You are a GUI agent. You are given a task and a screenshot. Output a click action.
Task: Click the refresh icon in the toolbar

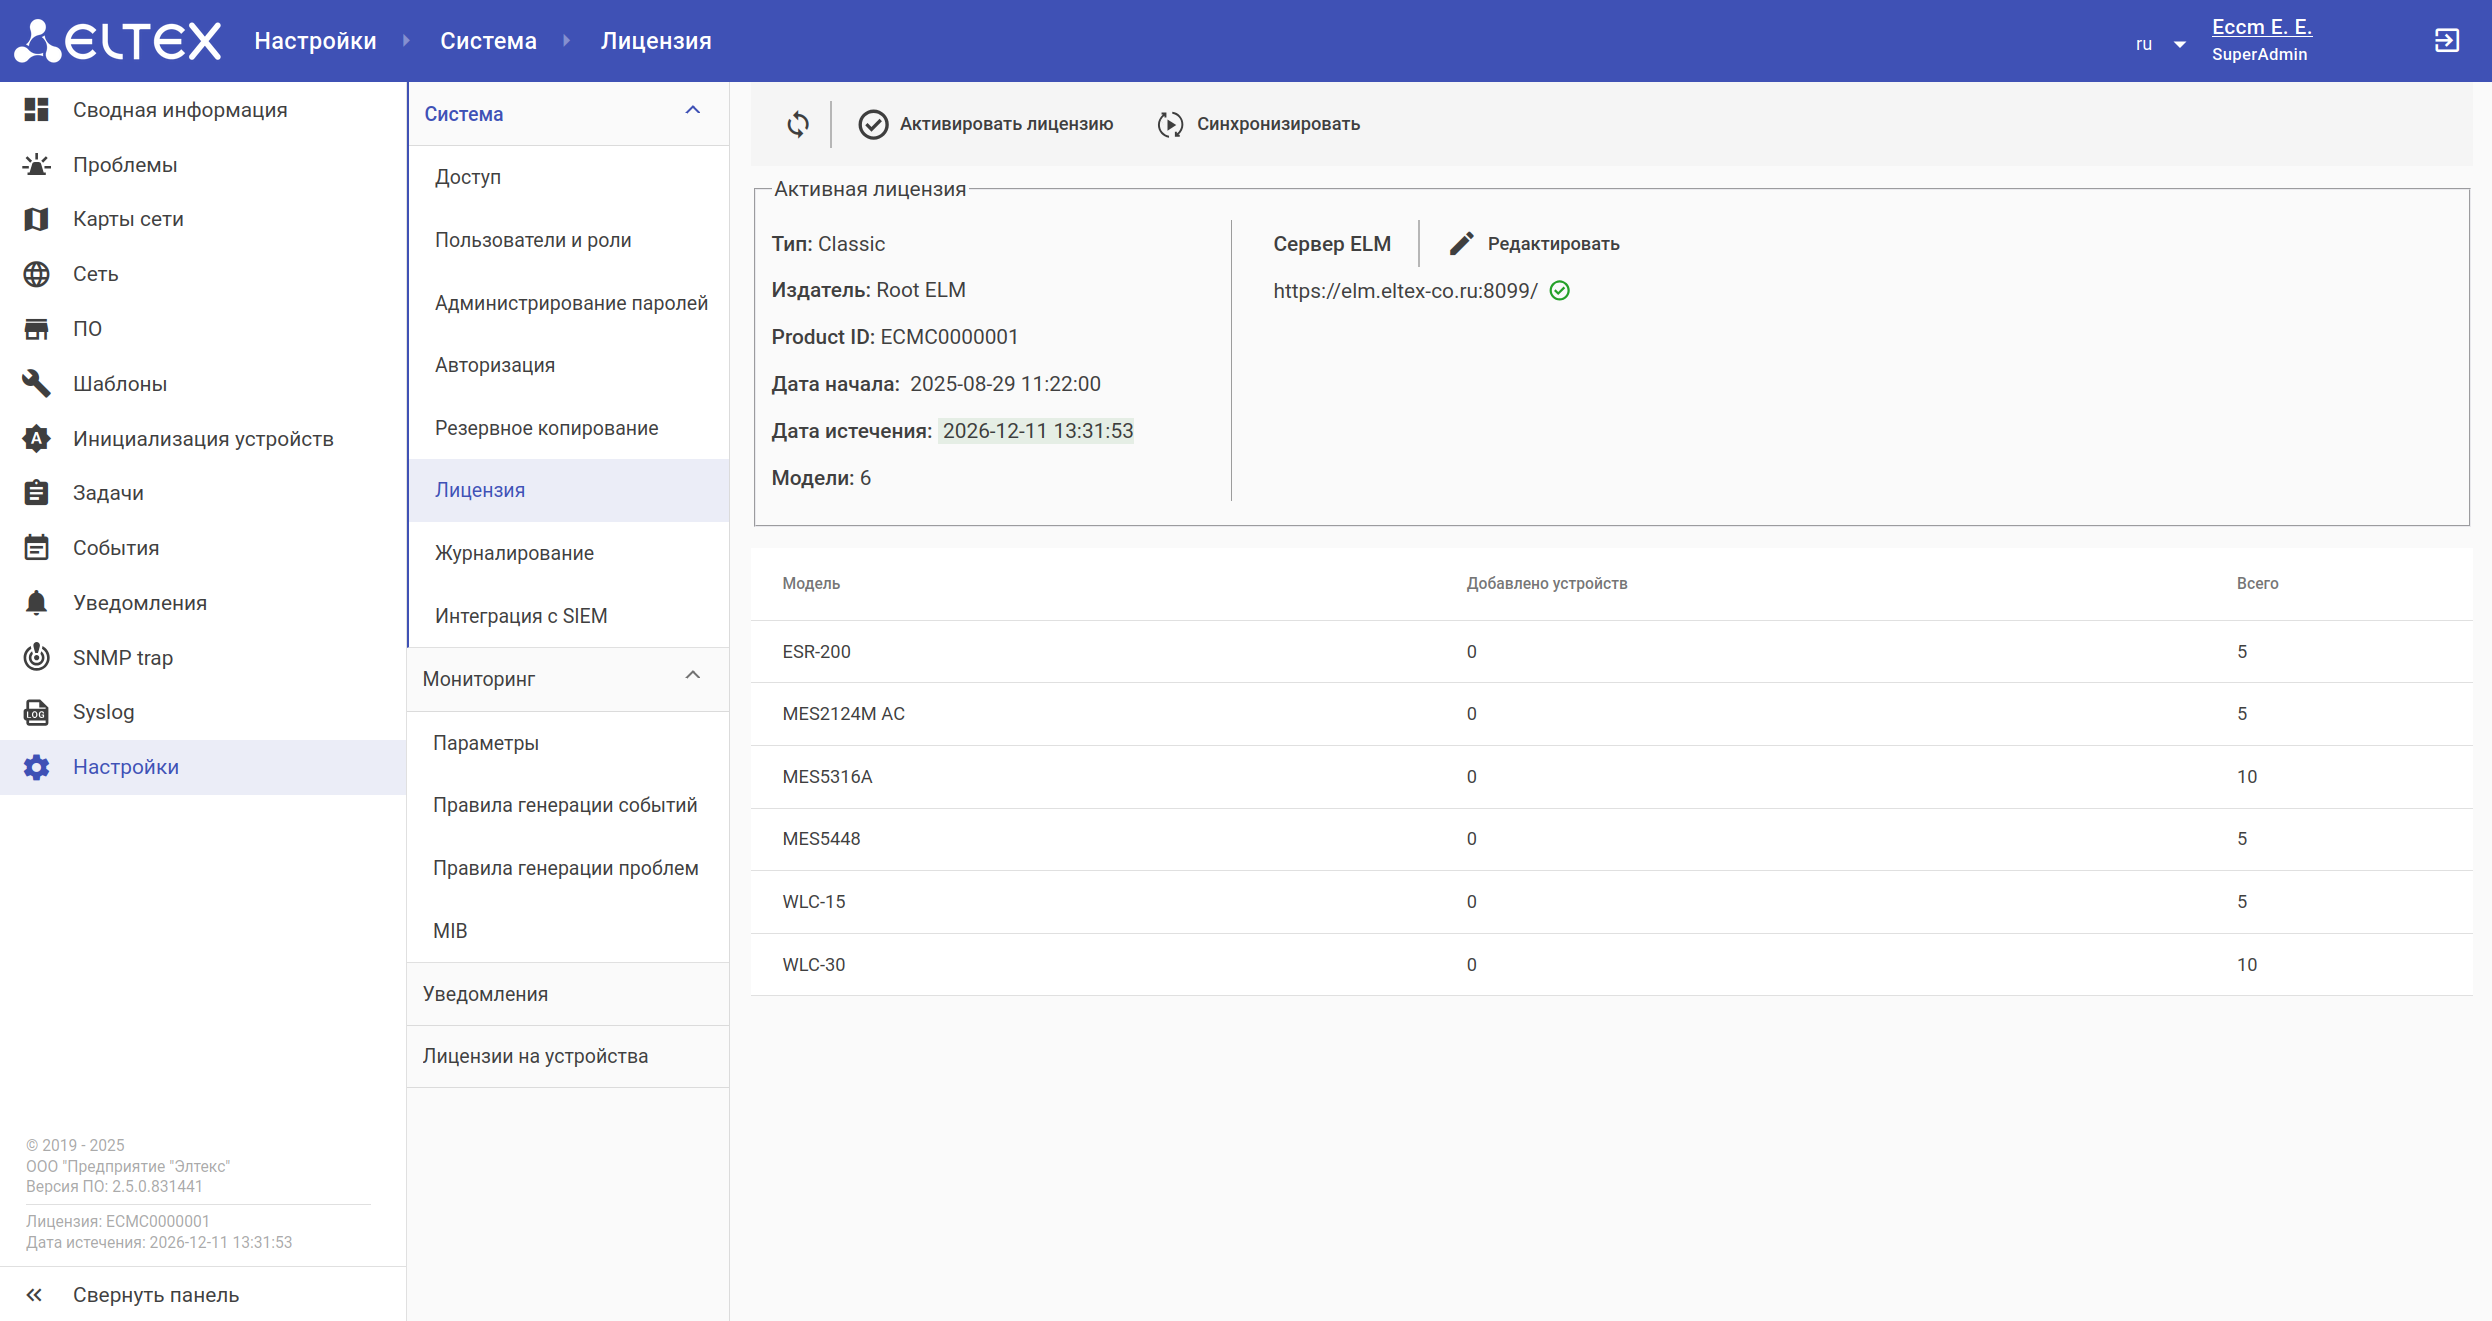click(x=798, y=124)
